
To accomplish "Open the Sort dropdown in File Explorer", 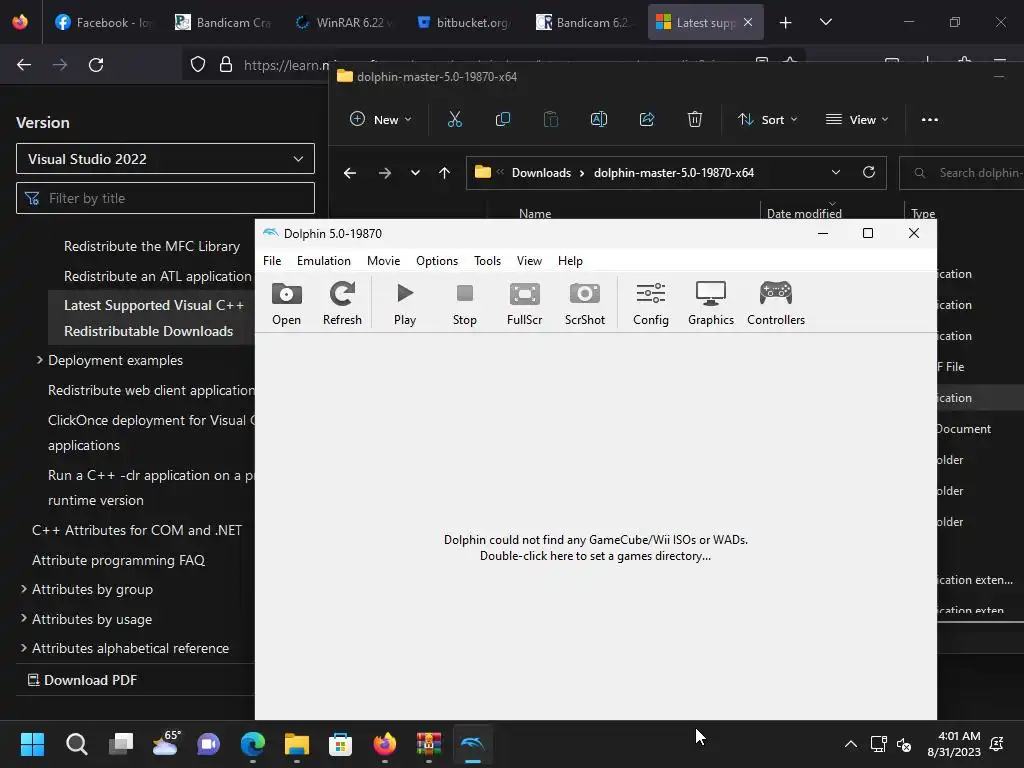I will (767, 120).
